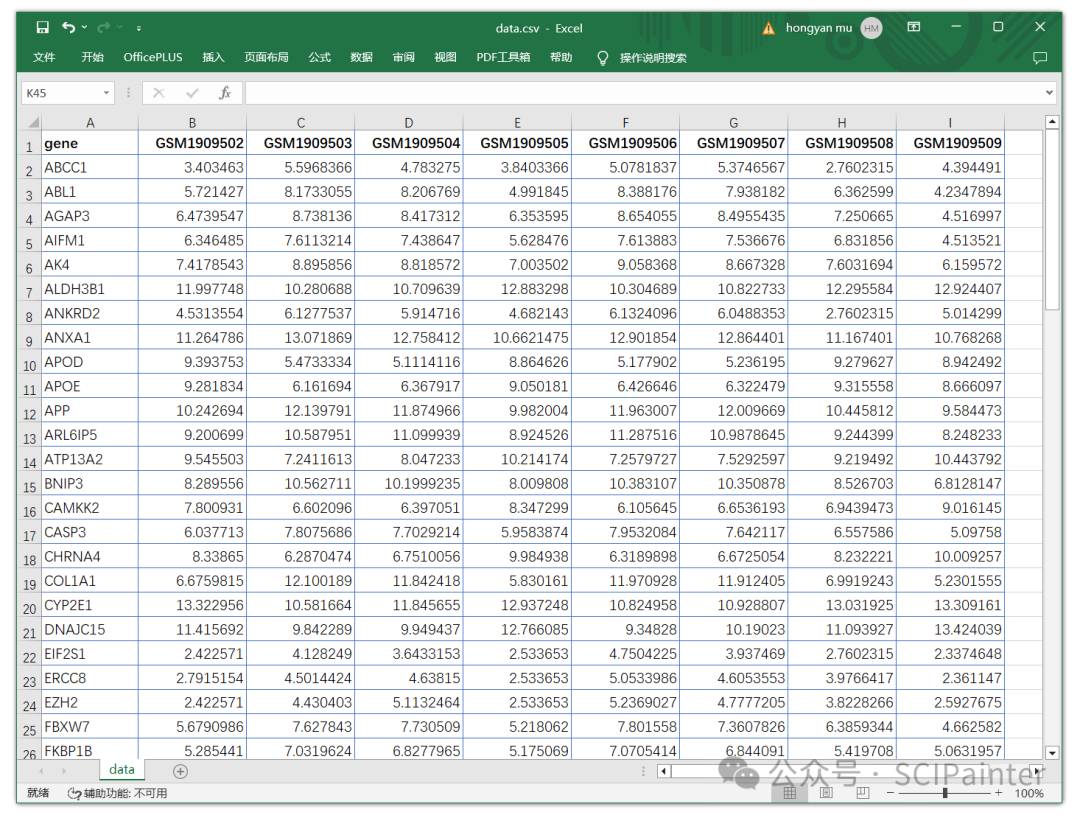Click the warning triangle icon near the account name
This screenshot has height=818, width=1080.
click(x=769, y=28)
